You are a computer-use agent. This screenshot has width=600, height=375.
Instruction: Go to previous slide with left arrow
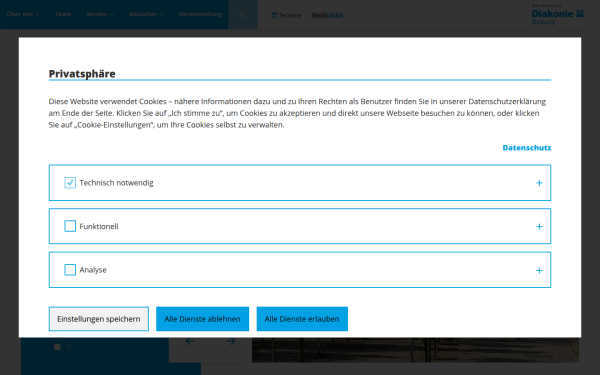[190, 341]
